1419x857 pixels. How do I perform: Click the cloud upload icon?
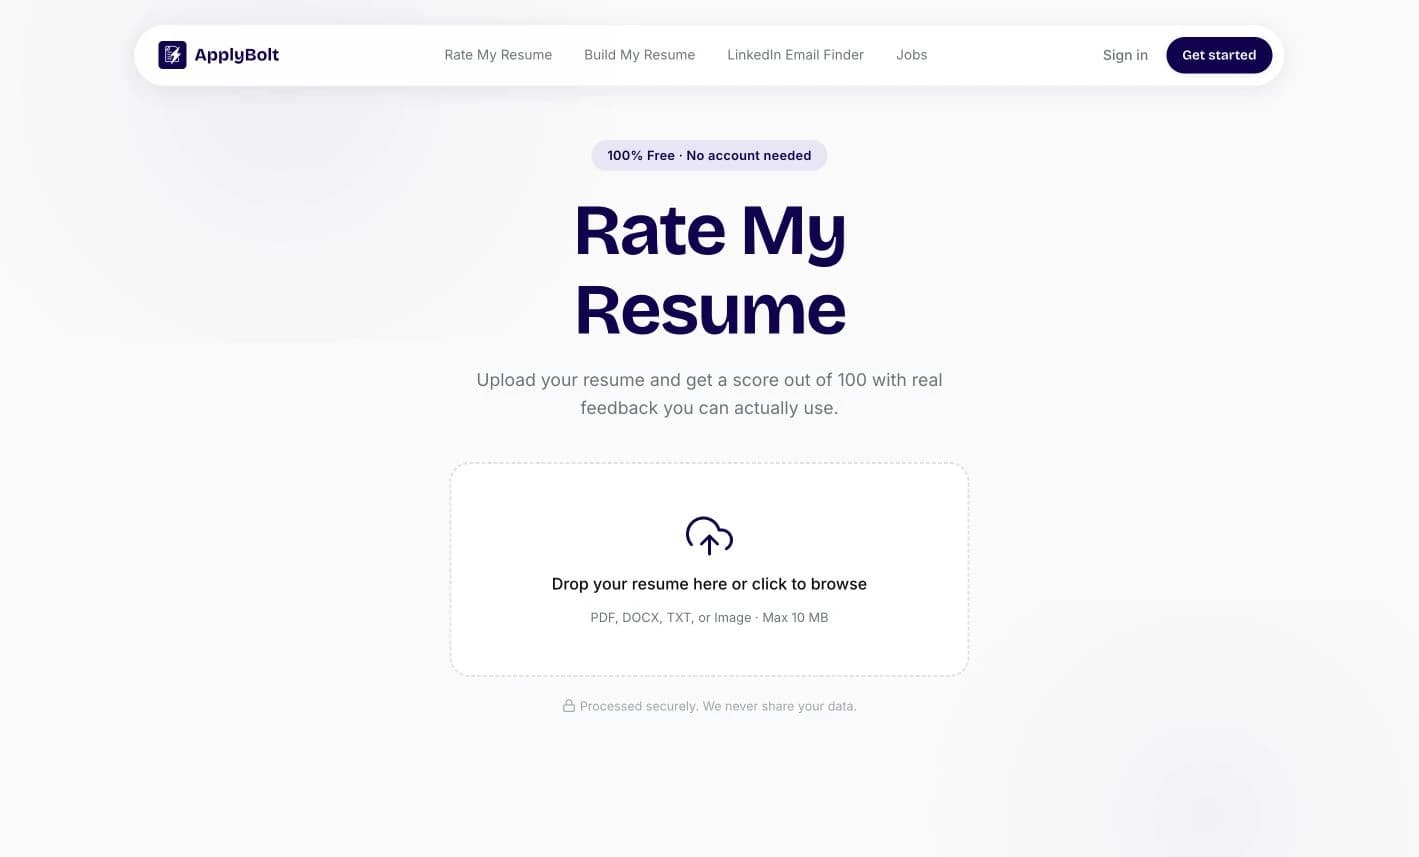709,536
